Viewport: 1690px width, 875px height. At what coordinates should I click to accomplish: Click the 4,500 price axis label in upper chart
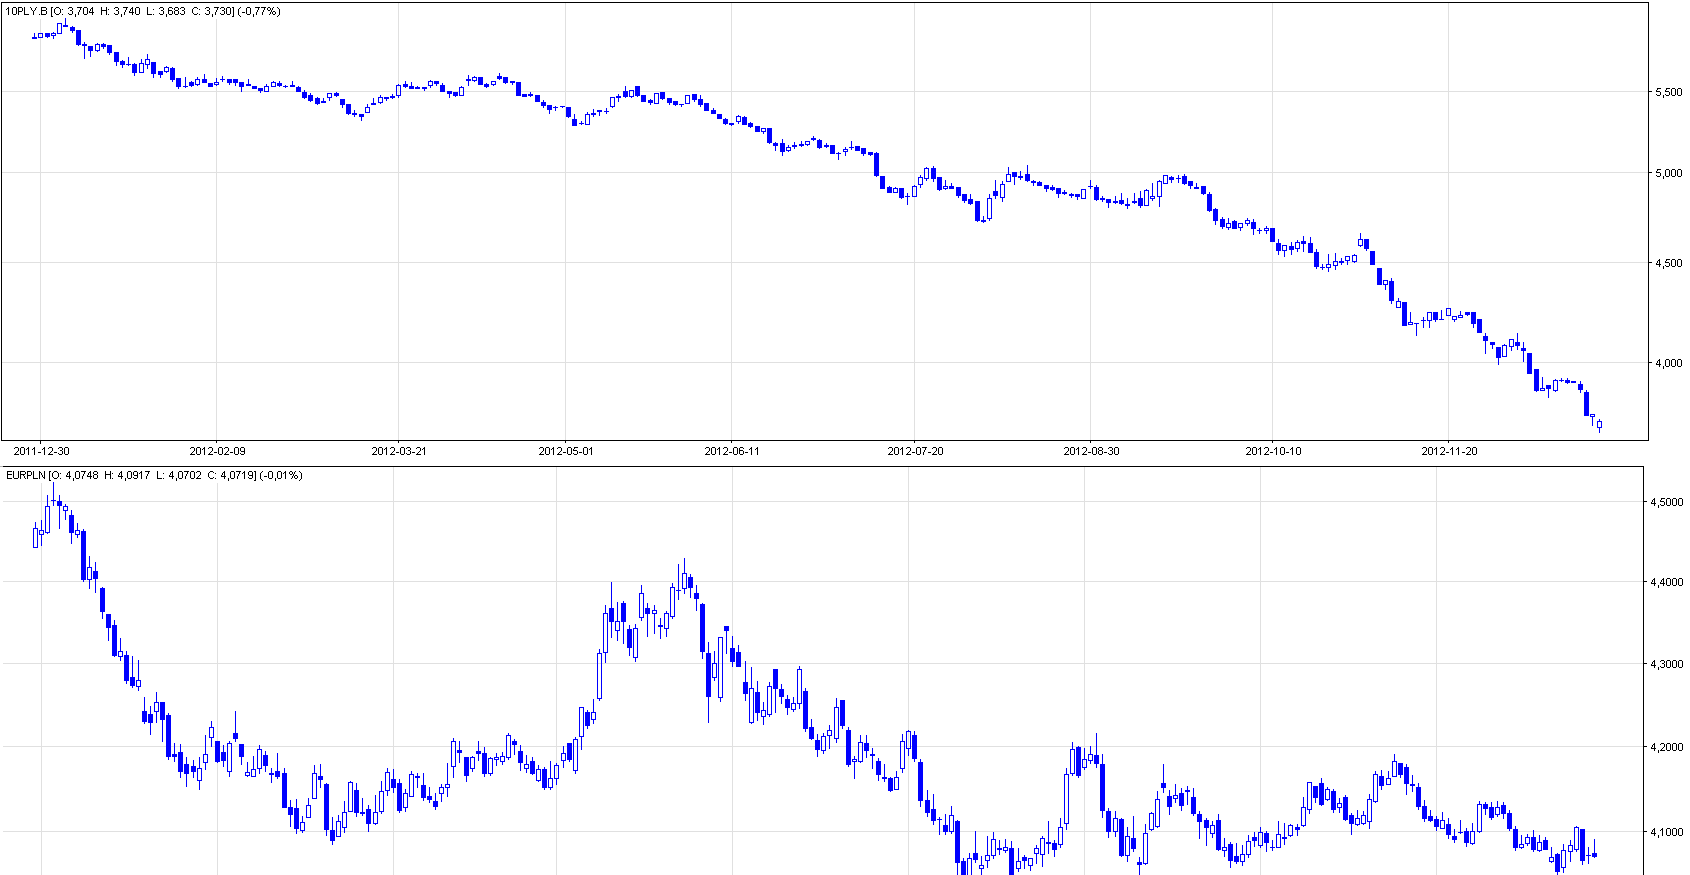(1668, 263)
